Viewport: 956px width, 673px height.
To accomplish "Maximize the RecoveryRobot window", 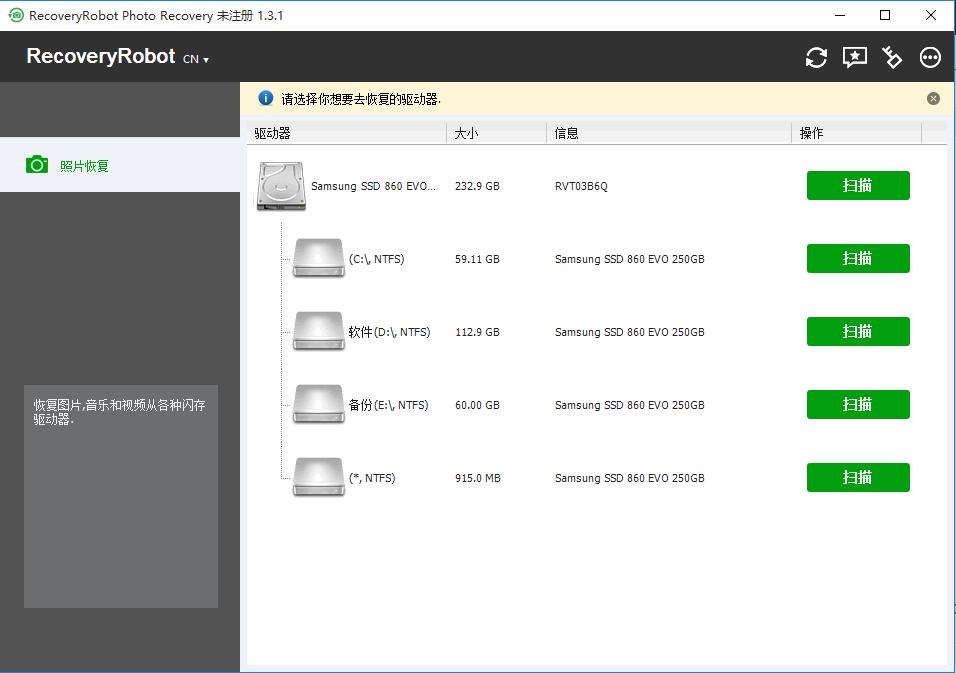I will [x=885, y=15].
